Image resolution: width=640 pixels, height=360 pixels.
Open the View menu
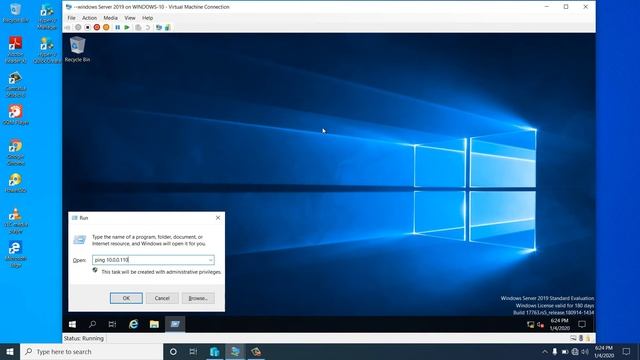(130, 18)
